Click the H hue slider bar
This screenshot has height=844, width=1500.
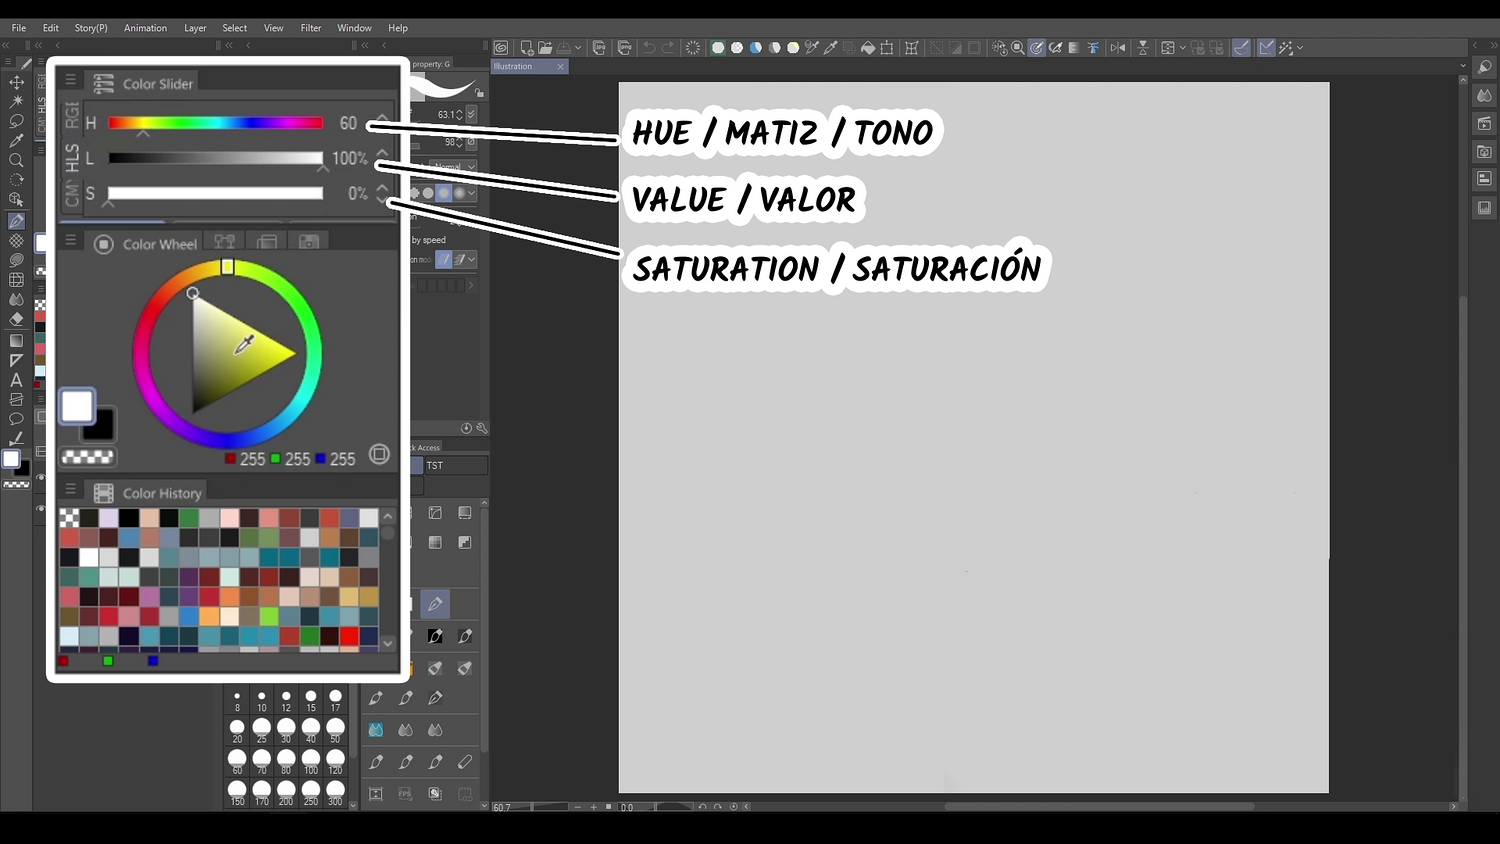click(215, 123)
